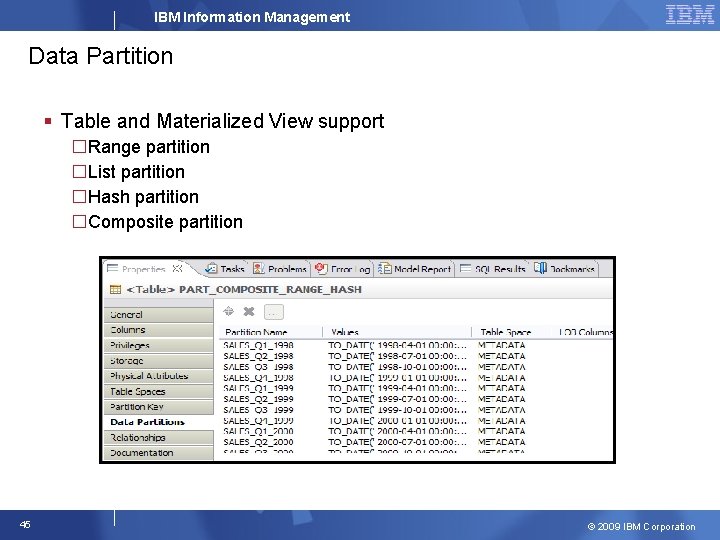
Task: Click the TO_DATE value containing 1998-10-01
Action: tap(397, 367)
